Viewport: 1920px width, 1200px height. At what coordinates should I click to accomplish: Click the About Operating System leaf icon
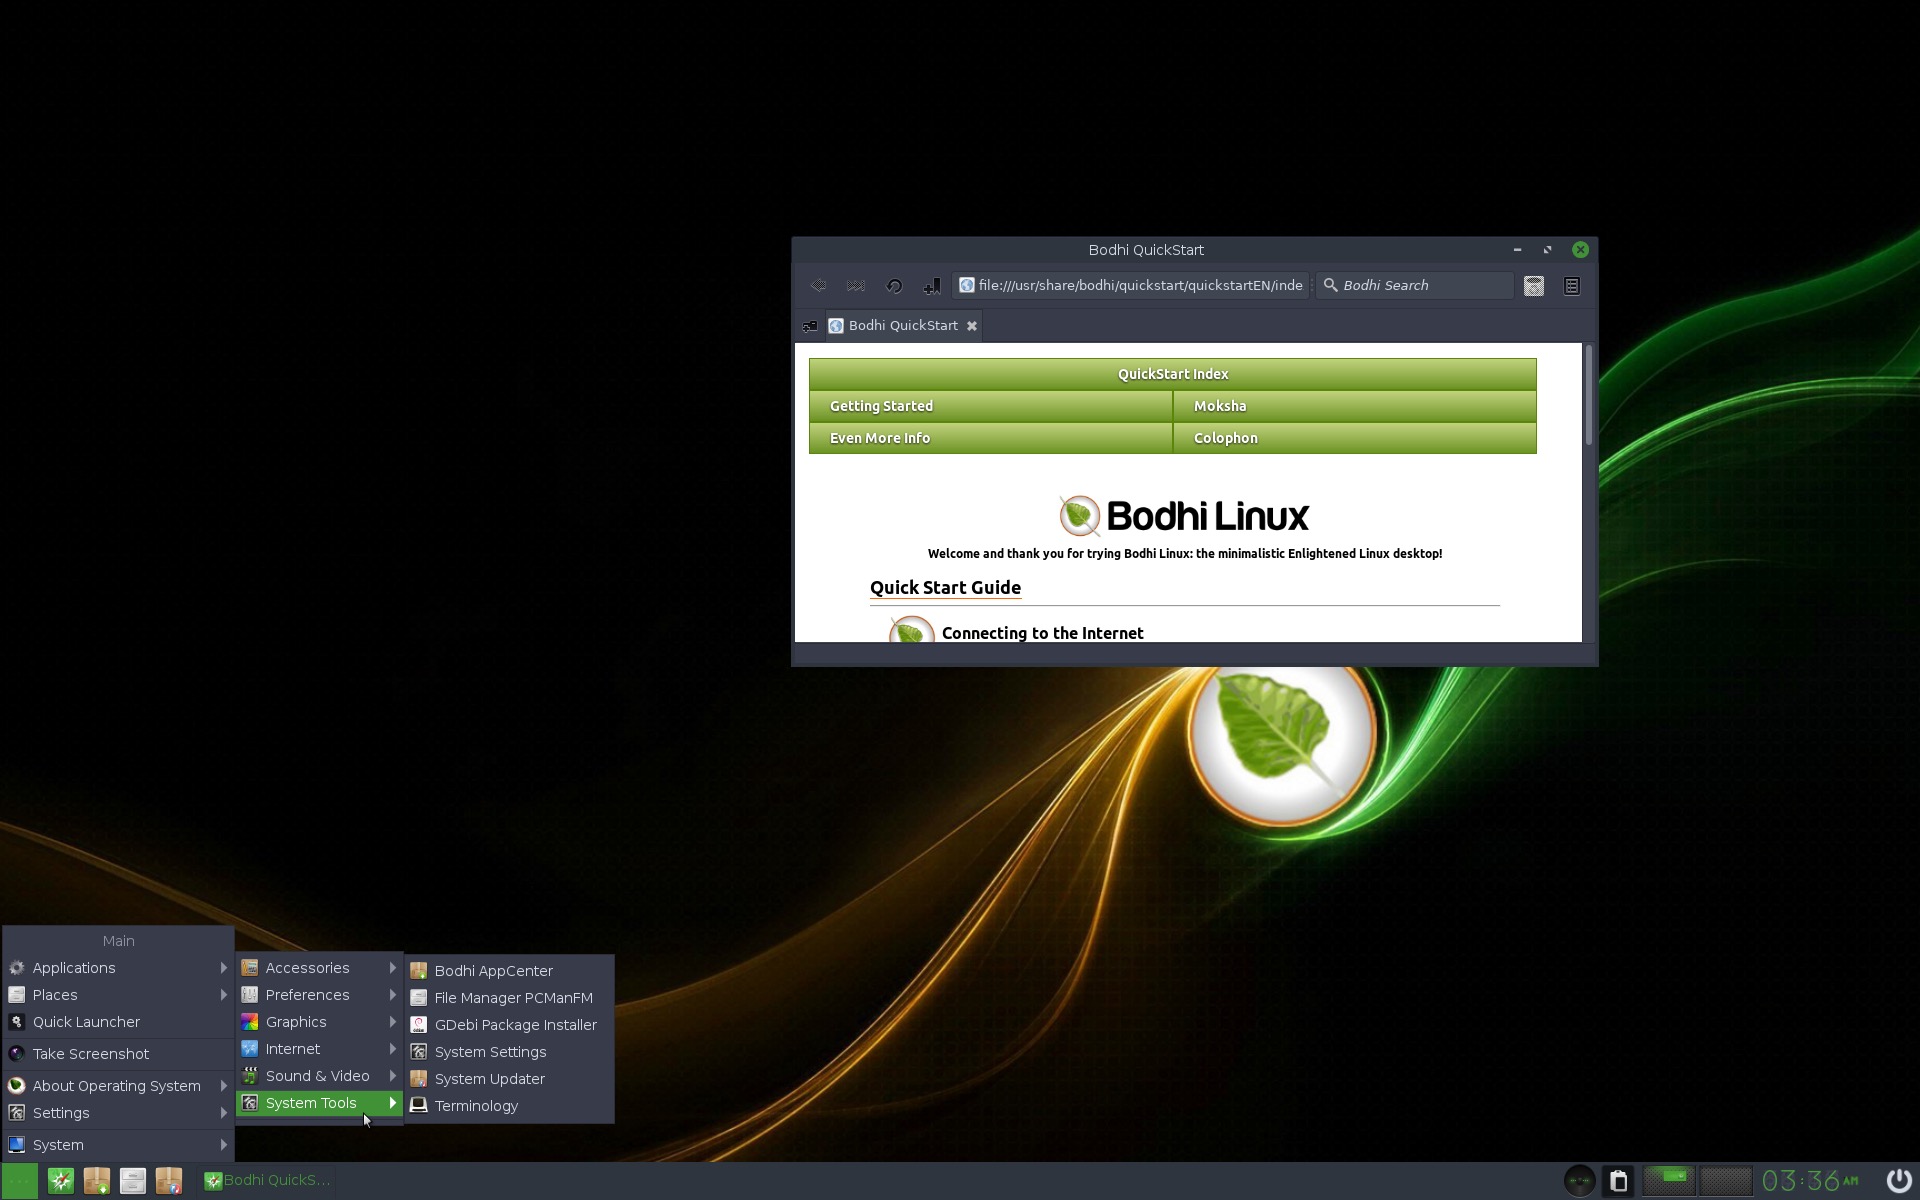point(17,1086)
